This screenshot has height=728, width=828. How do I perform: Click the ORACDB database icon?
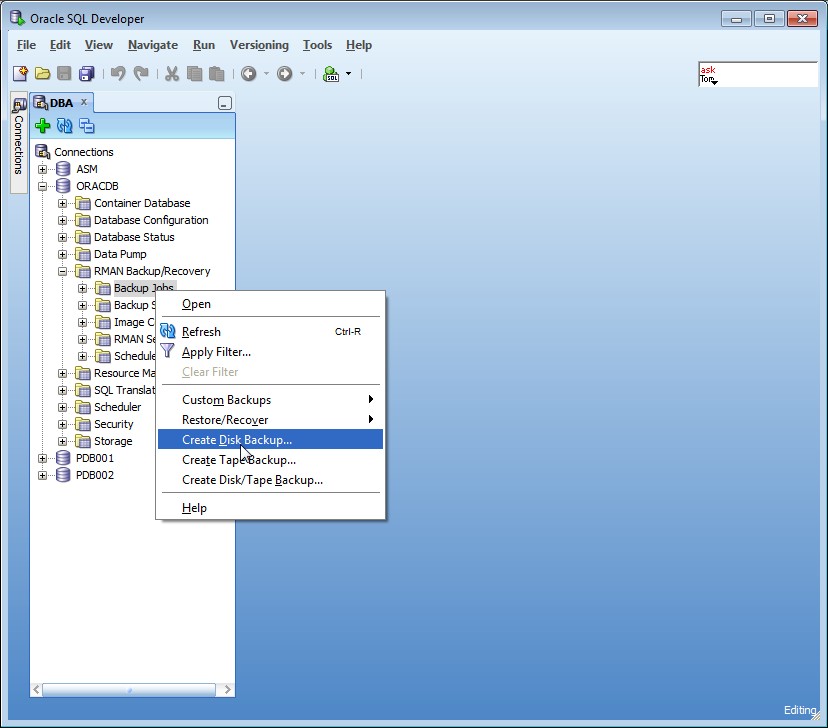(63, 186)
